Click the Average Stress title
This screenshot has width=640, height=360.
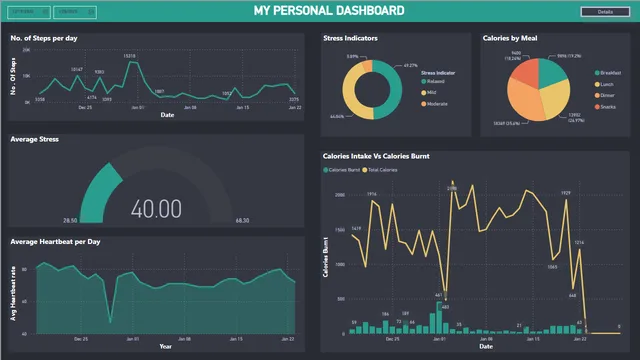35,140
